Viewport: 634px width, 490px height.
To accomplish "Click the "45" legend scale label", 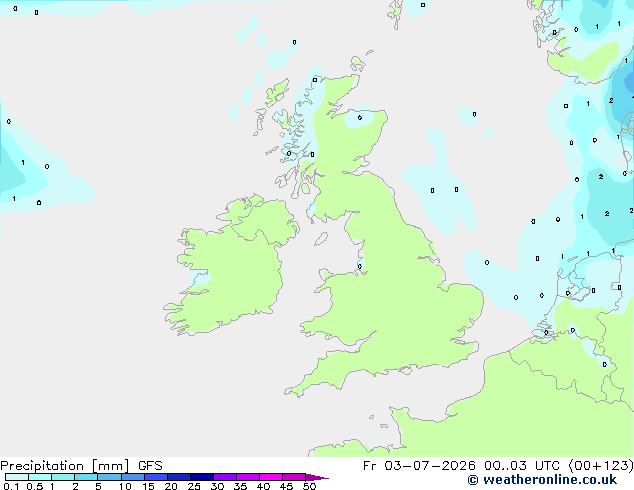I will tap(286, 486).
